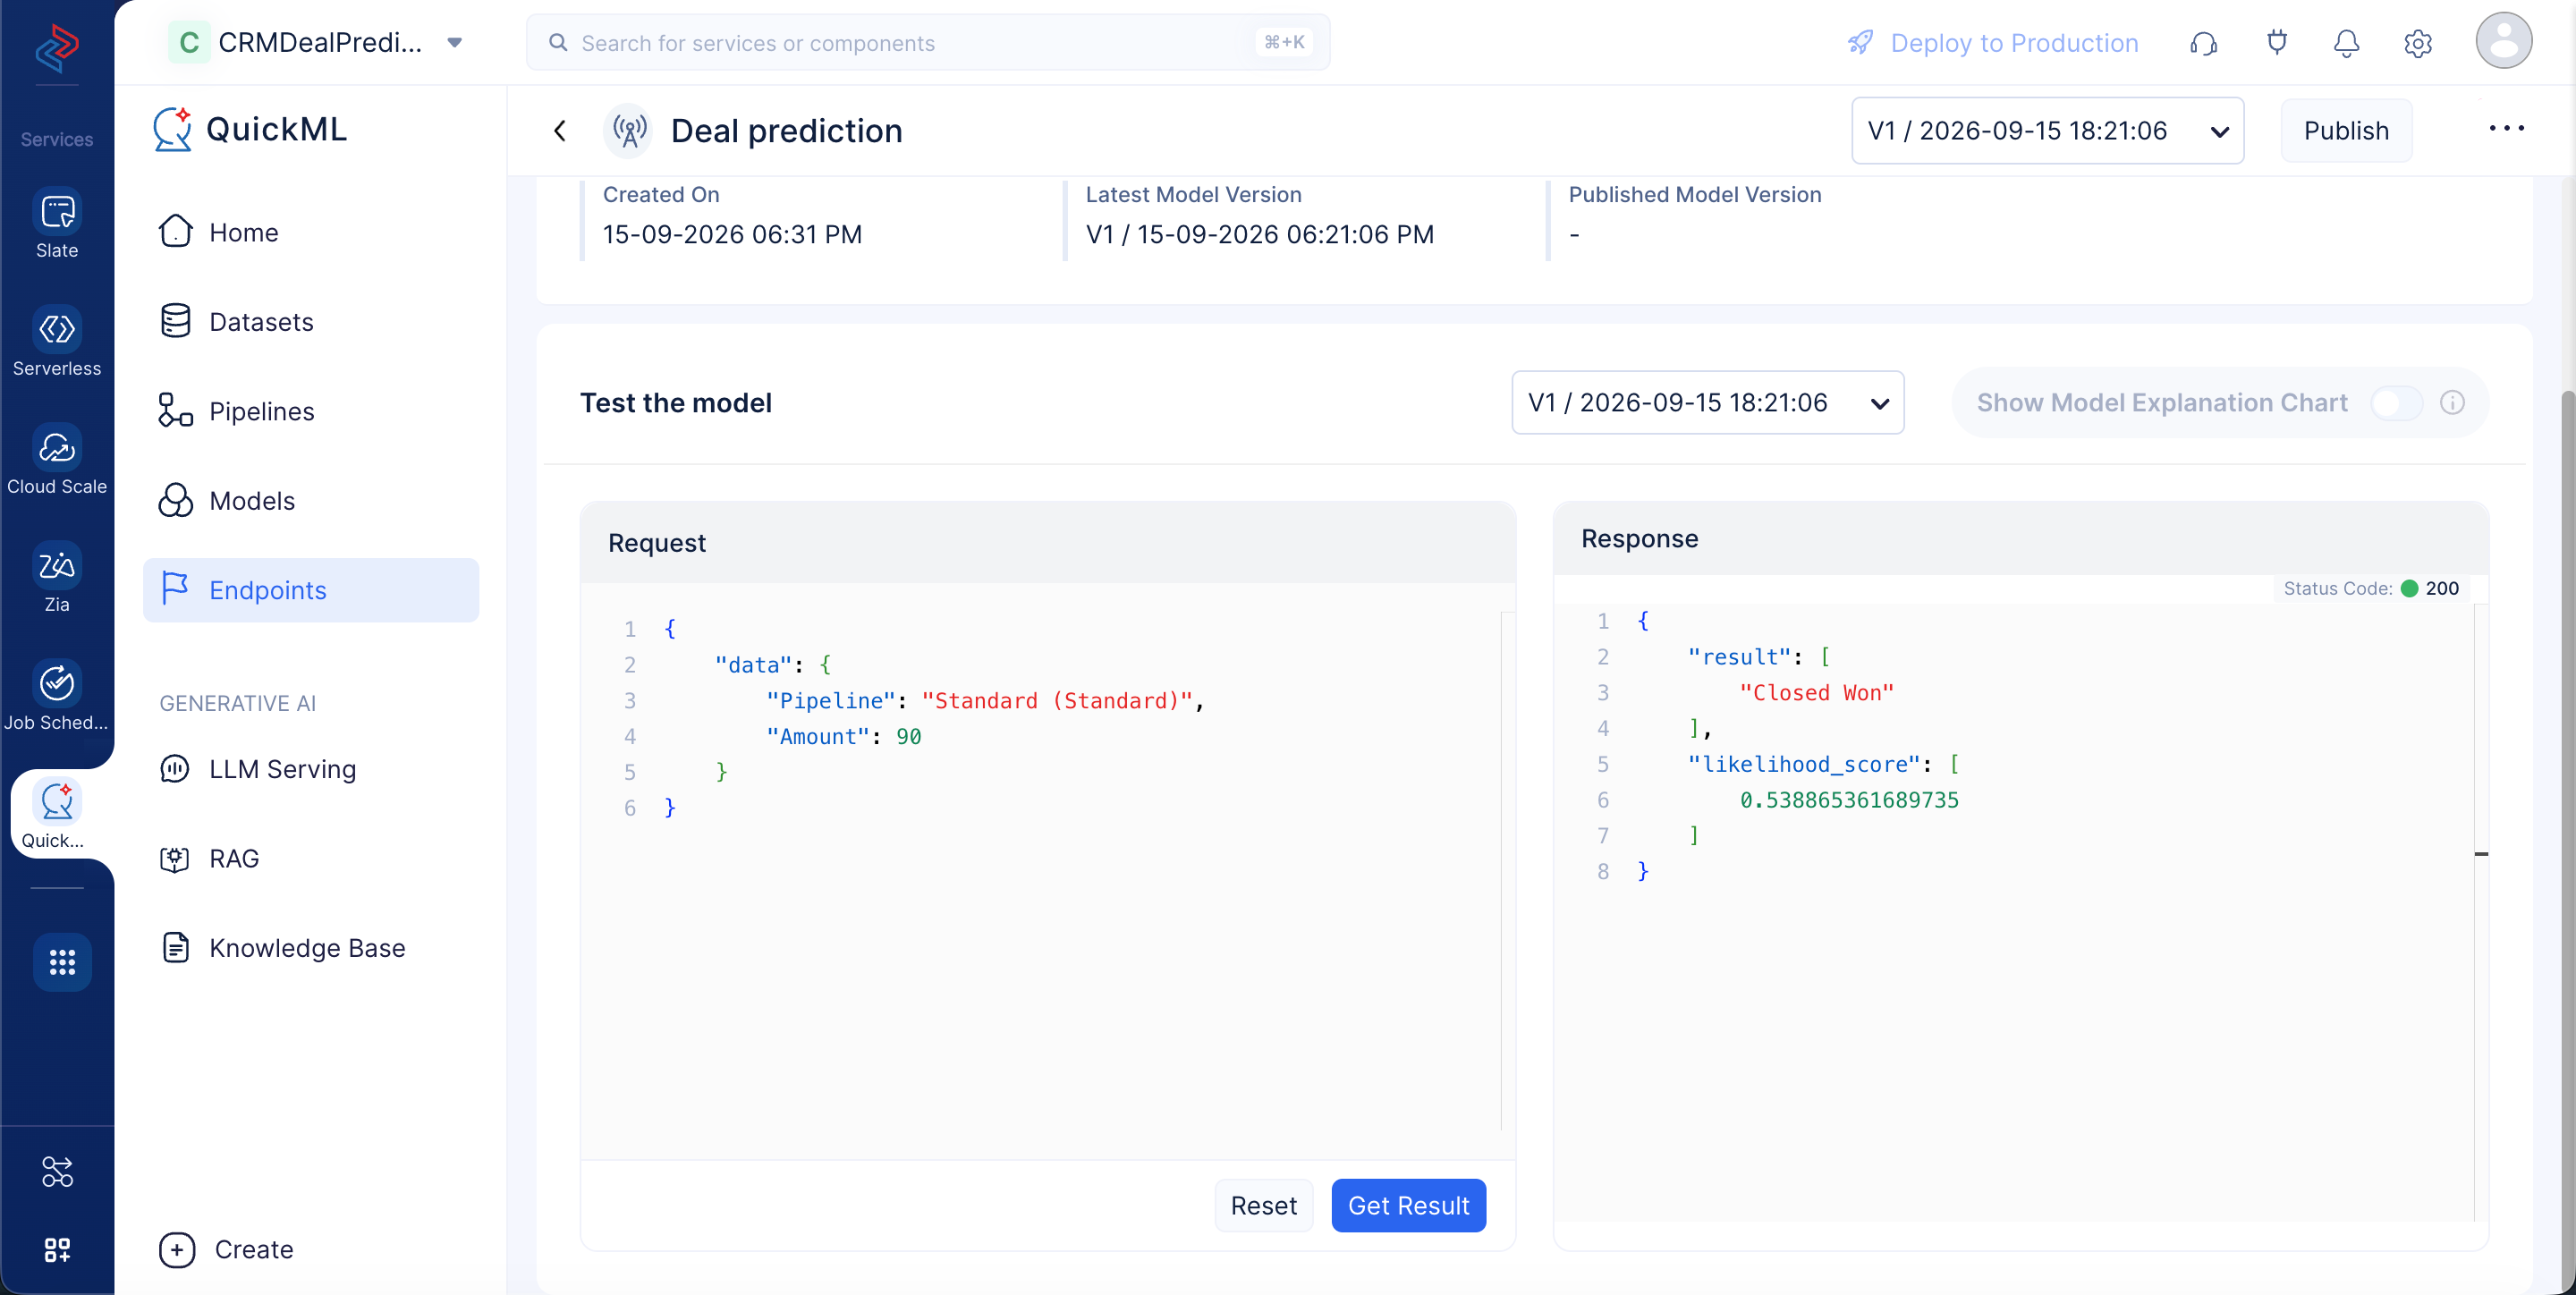Image resolution: width=2576 pixels, height=1295 pixels.
Task: Click the plug integrations icon
Action: [x=2277, y=43]
